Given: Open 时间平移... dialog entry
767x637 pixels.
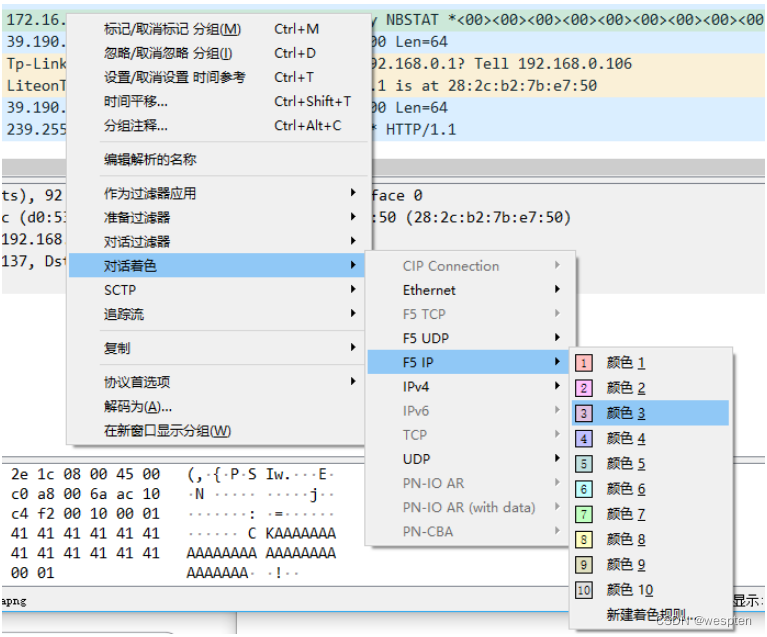Looking at the screenshot, I should click(218, 101).
